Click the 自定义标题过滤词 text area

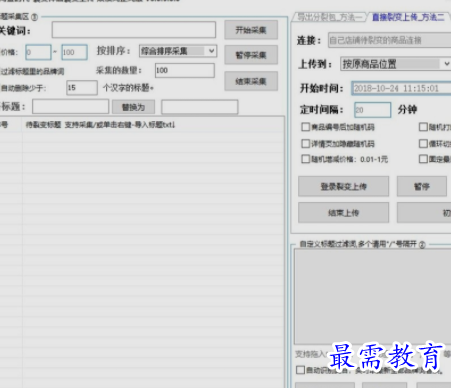click(372, 296)
